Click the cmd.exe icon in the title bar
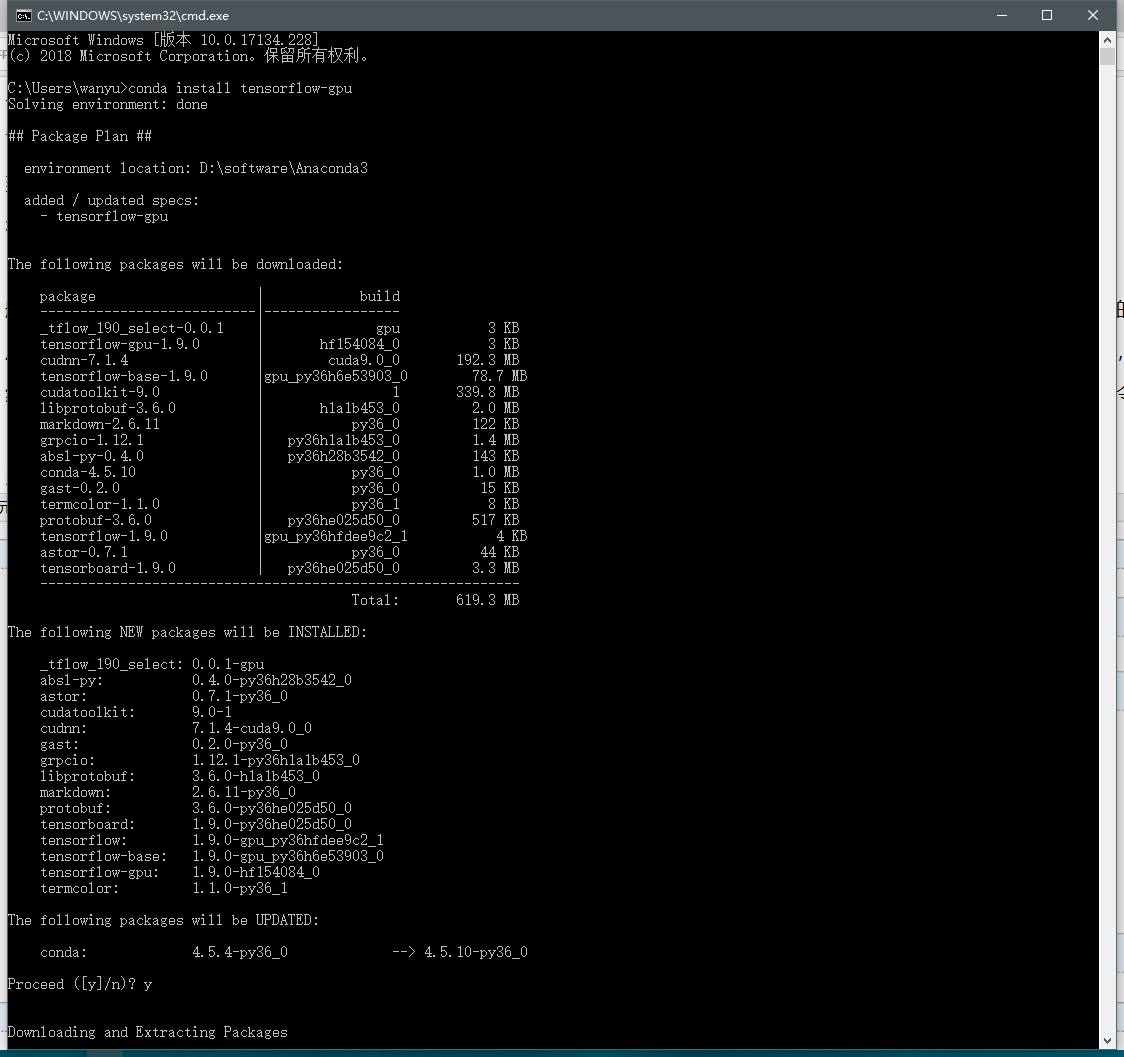Image resolution: width=1124 pixels, height=1057 pixels. tap(23, 16)
